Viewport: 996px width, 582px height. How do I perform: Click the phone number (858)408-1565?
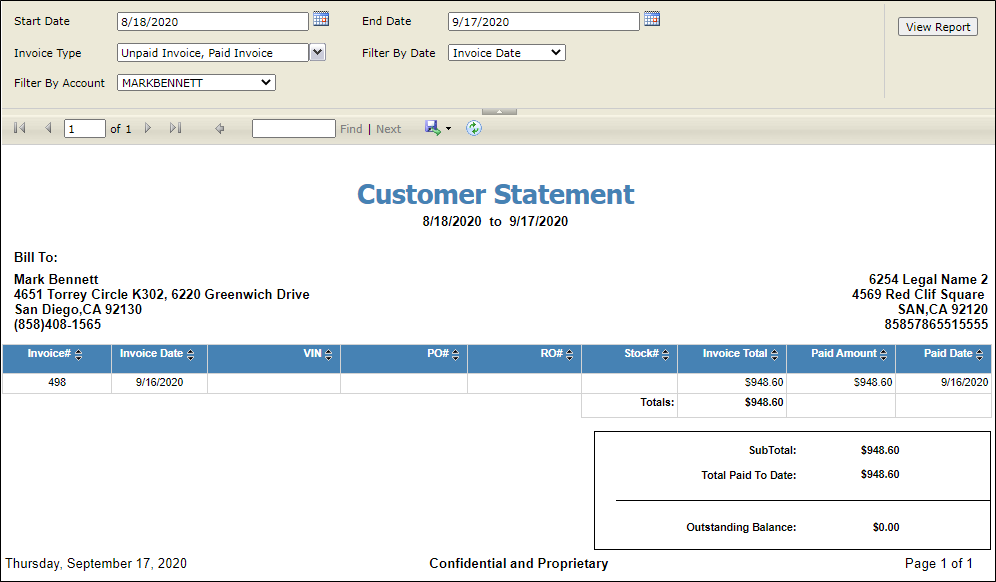pyautogui.click(x=57, y=325)
